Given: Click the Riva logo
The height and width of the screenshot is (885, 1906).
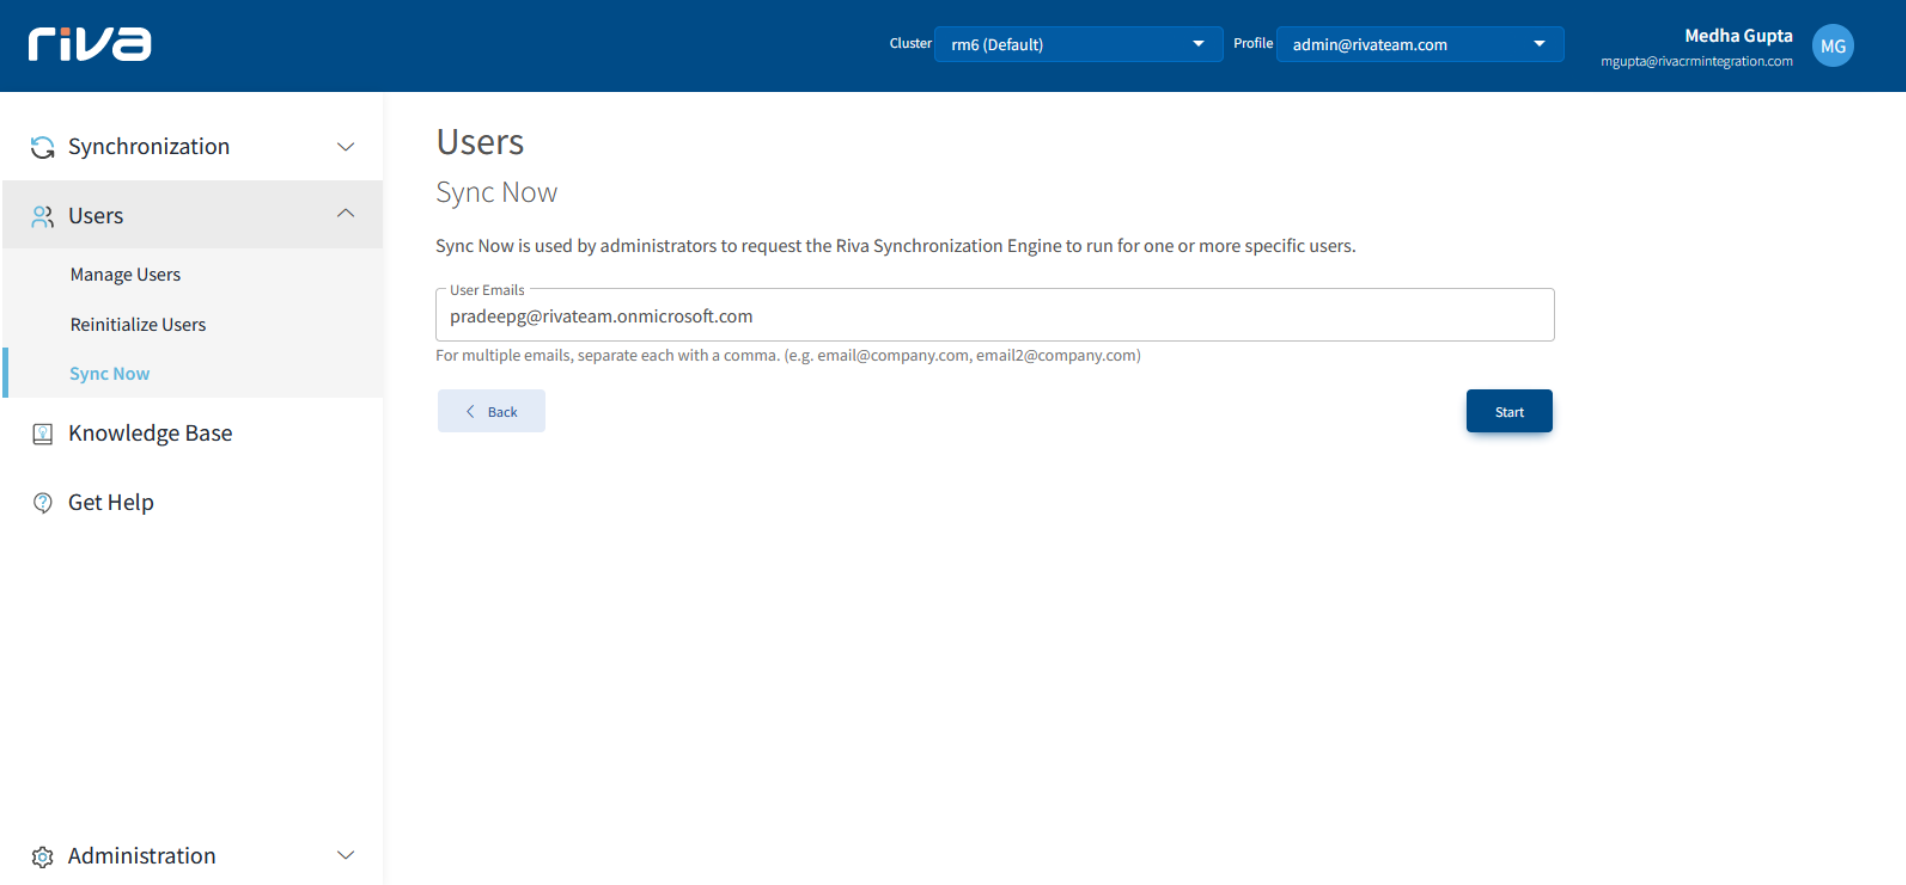Looking at the screenshot, I should click(x=90, y=44).
